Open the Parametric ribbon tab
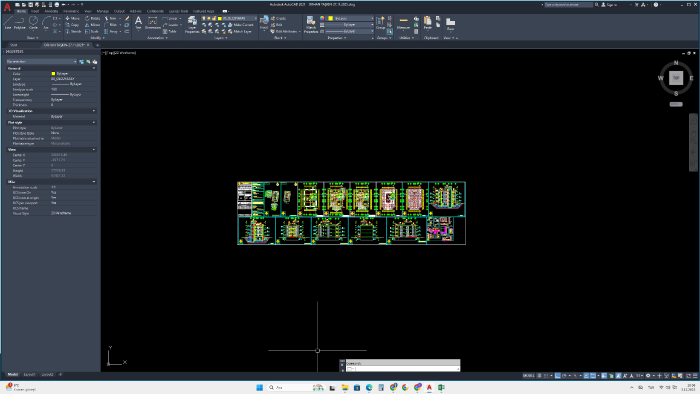Image resolution: width=700 pixels, height=394 pixels. pyautogui.click(x=71, y=11)
